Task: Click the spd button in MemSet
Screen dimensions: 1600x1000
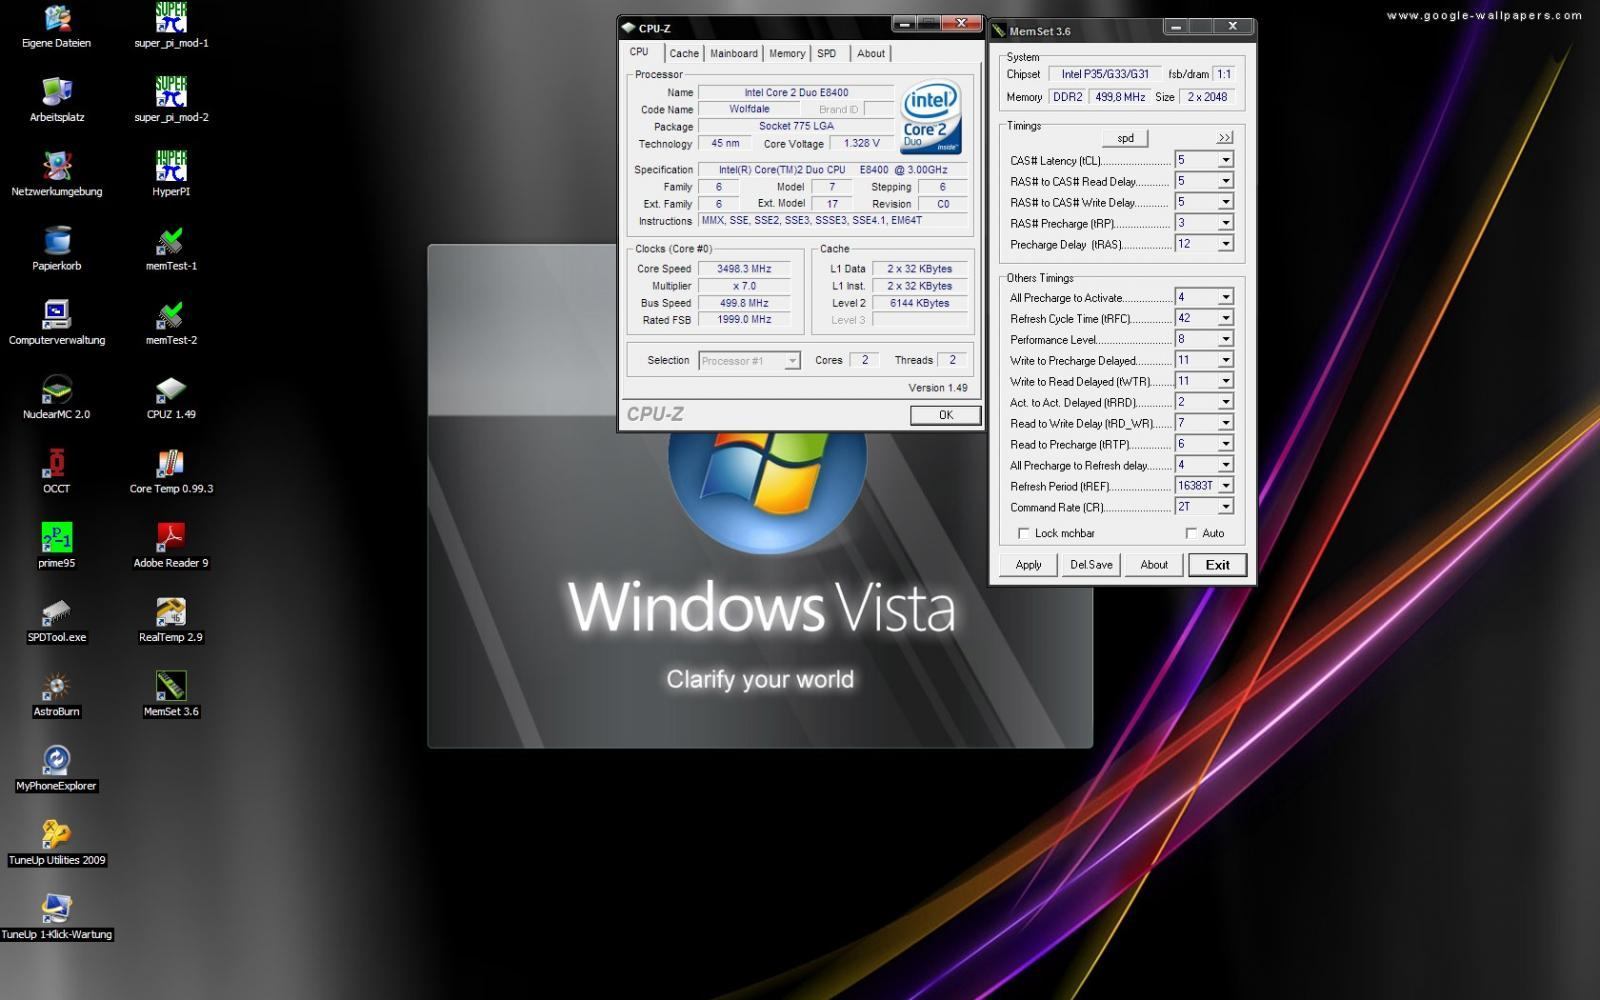Action: coord(1125,138)
